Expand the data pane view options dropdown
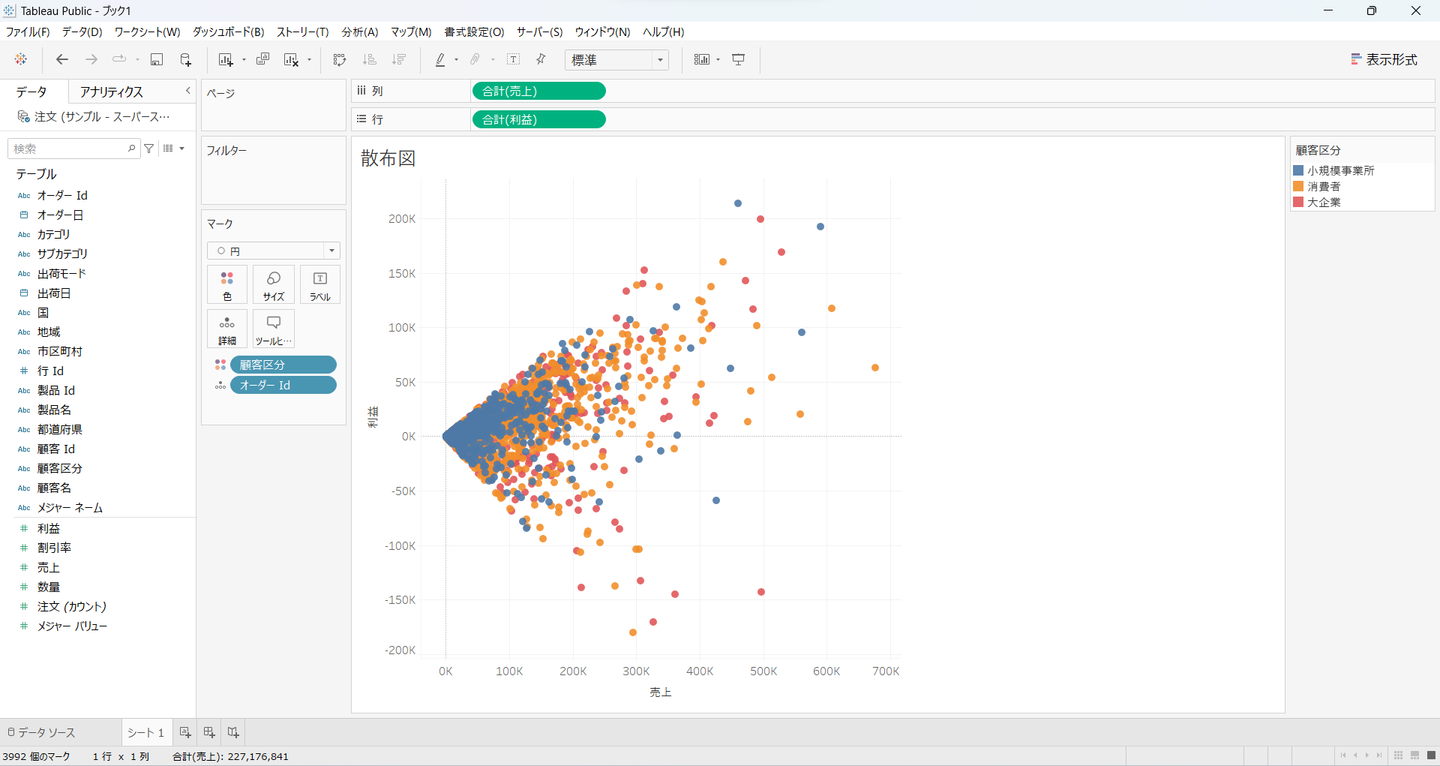1440x766 pixels. click(x=174, y=148)
